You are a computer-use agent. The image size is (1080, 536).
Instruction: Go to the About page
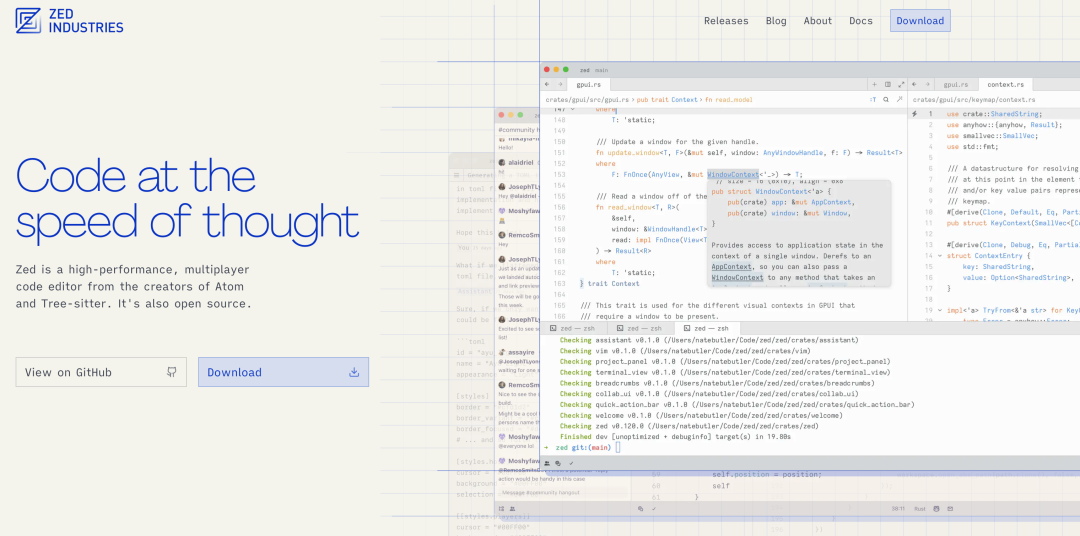[x=818, y=21]
